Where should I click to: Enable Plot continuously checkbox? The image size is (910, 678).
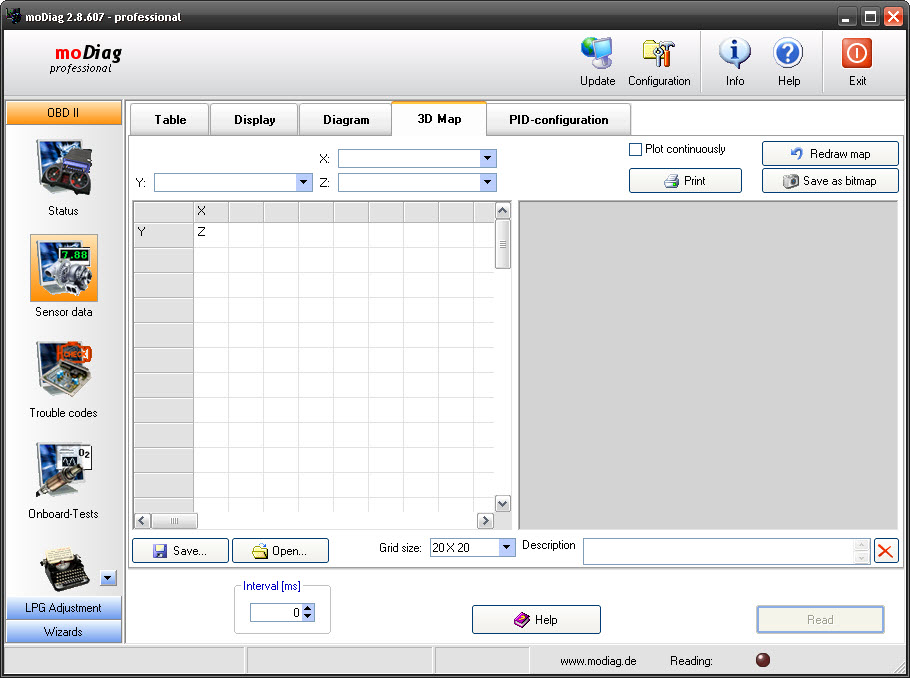tap(635, 150)
